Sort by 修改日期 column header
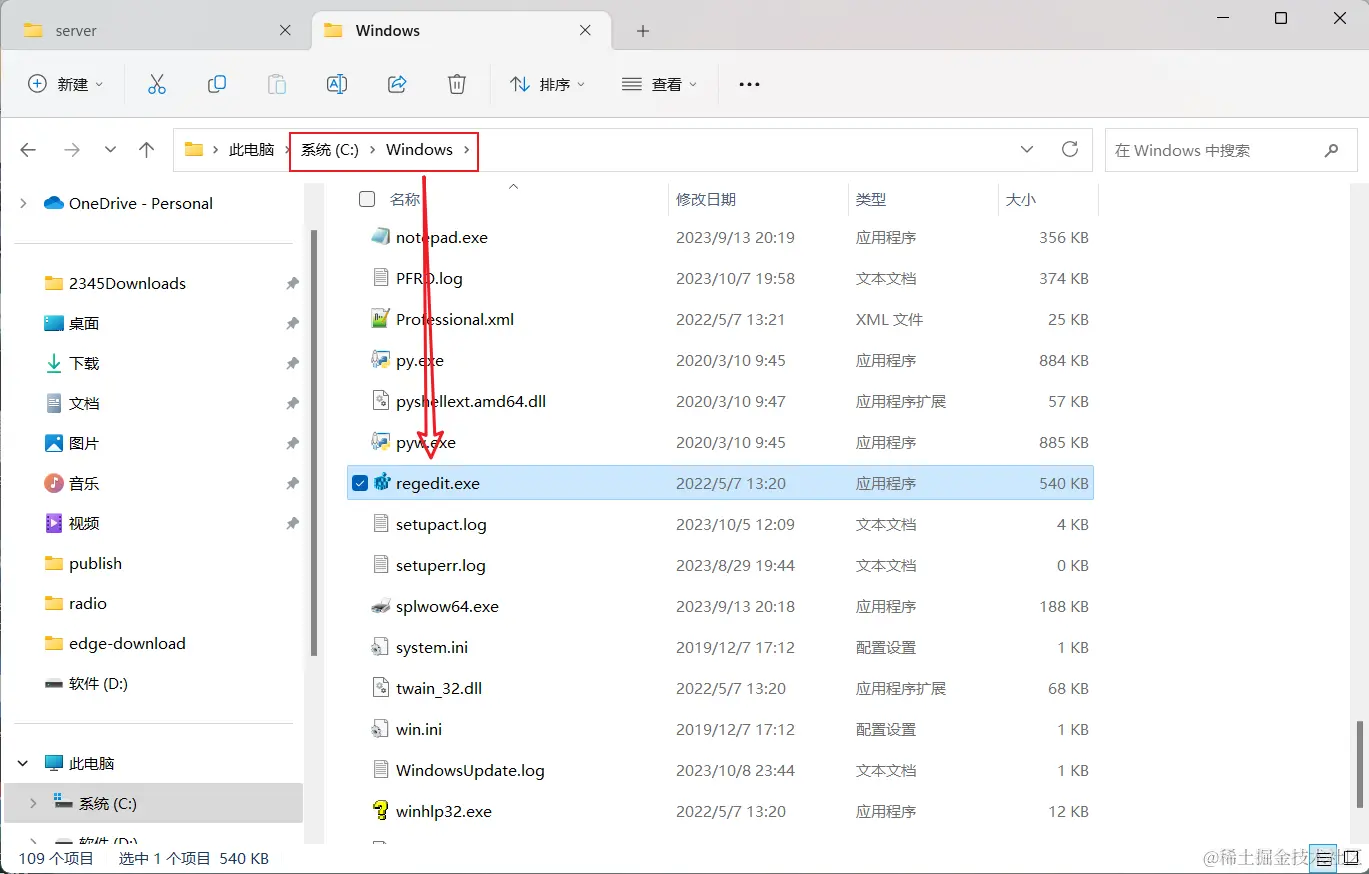 (x=706, y=199)
